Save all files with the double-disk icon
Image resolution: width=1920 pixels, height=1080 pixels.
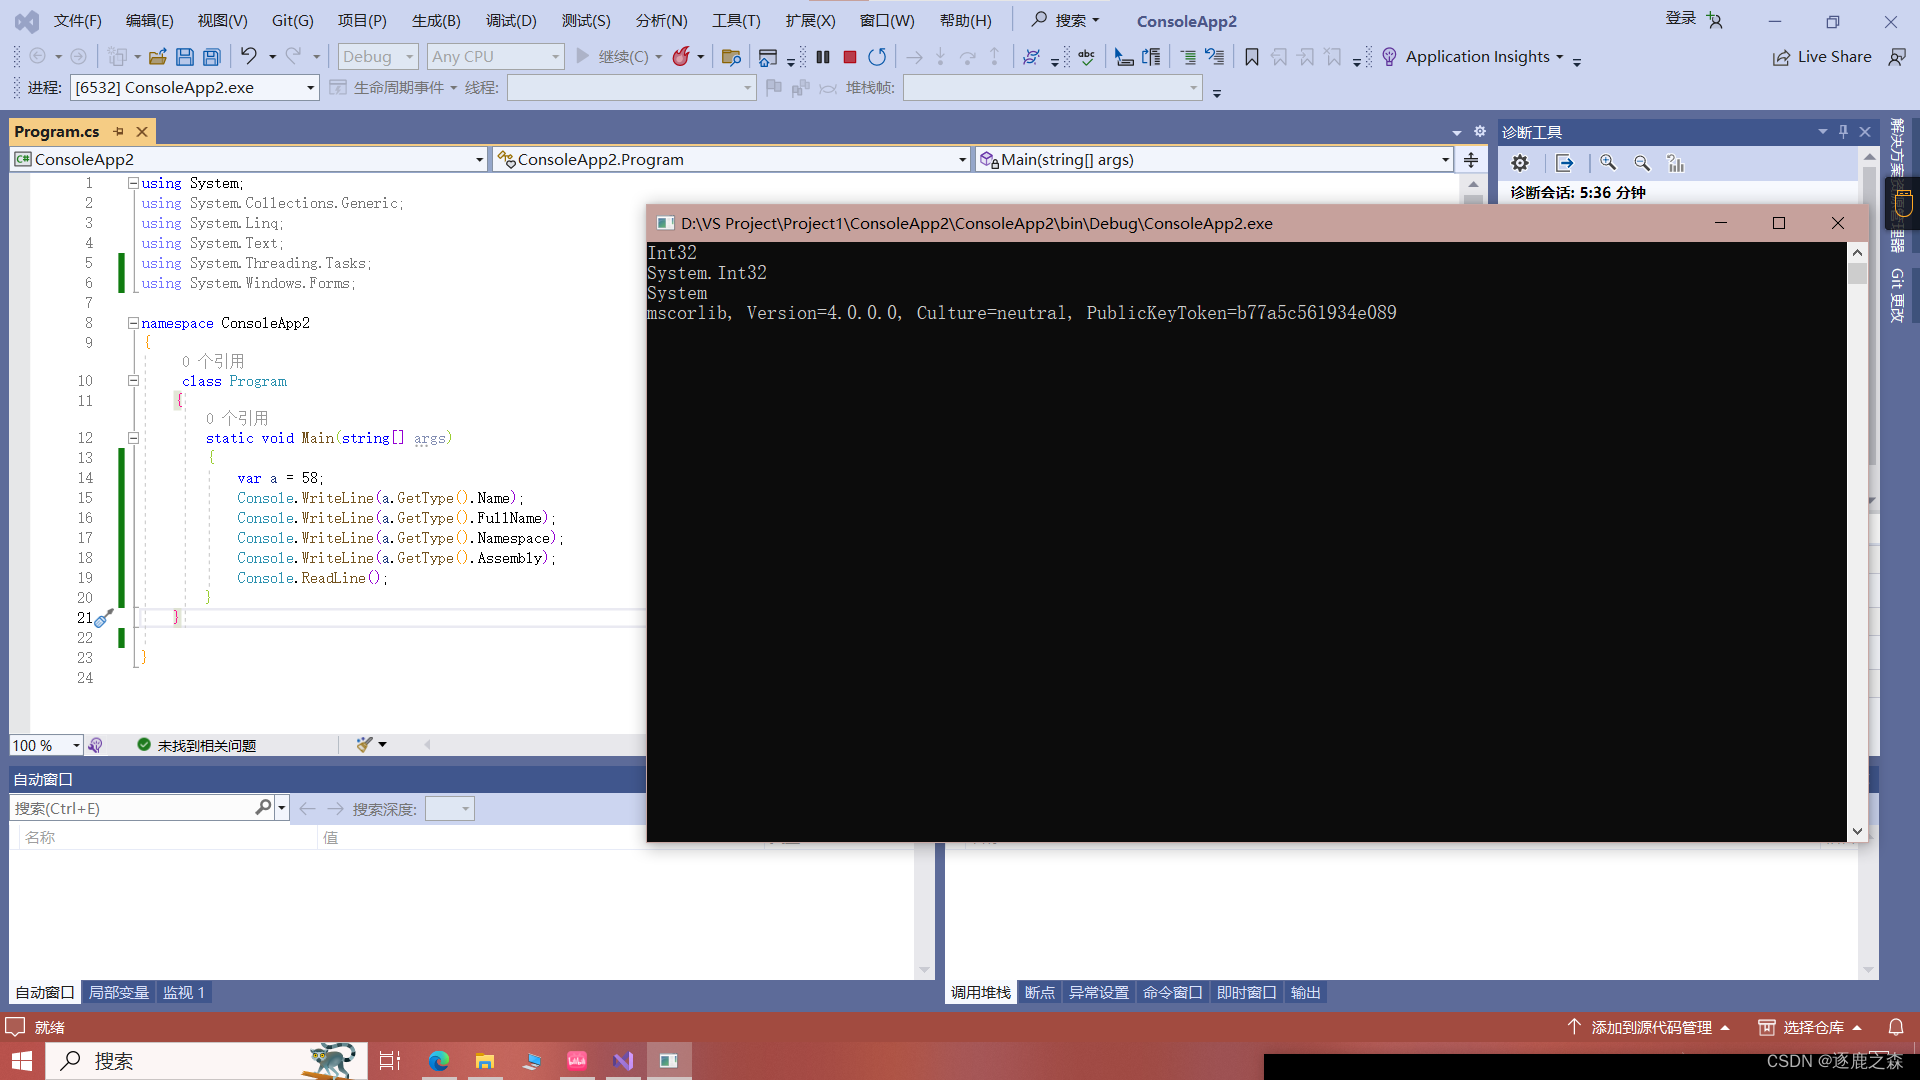pyautogui.click(x=212, y=57)
